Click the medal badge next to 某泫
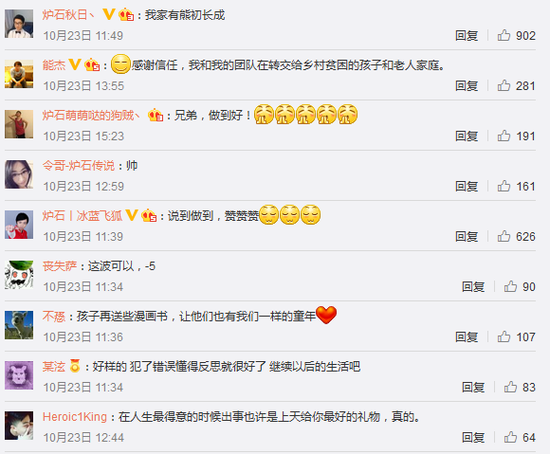The image size is (550, 454). [x=74, y=366]
